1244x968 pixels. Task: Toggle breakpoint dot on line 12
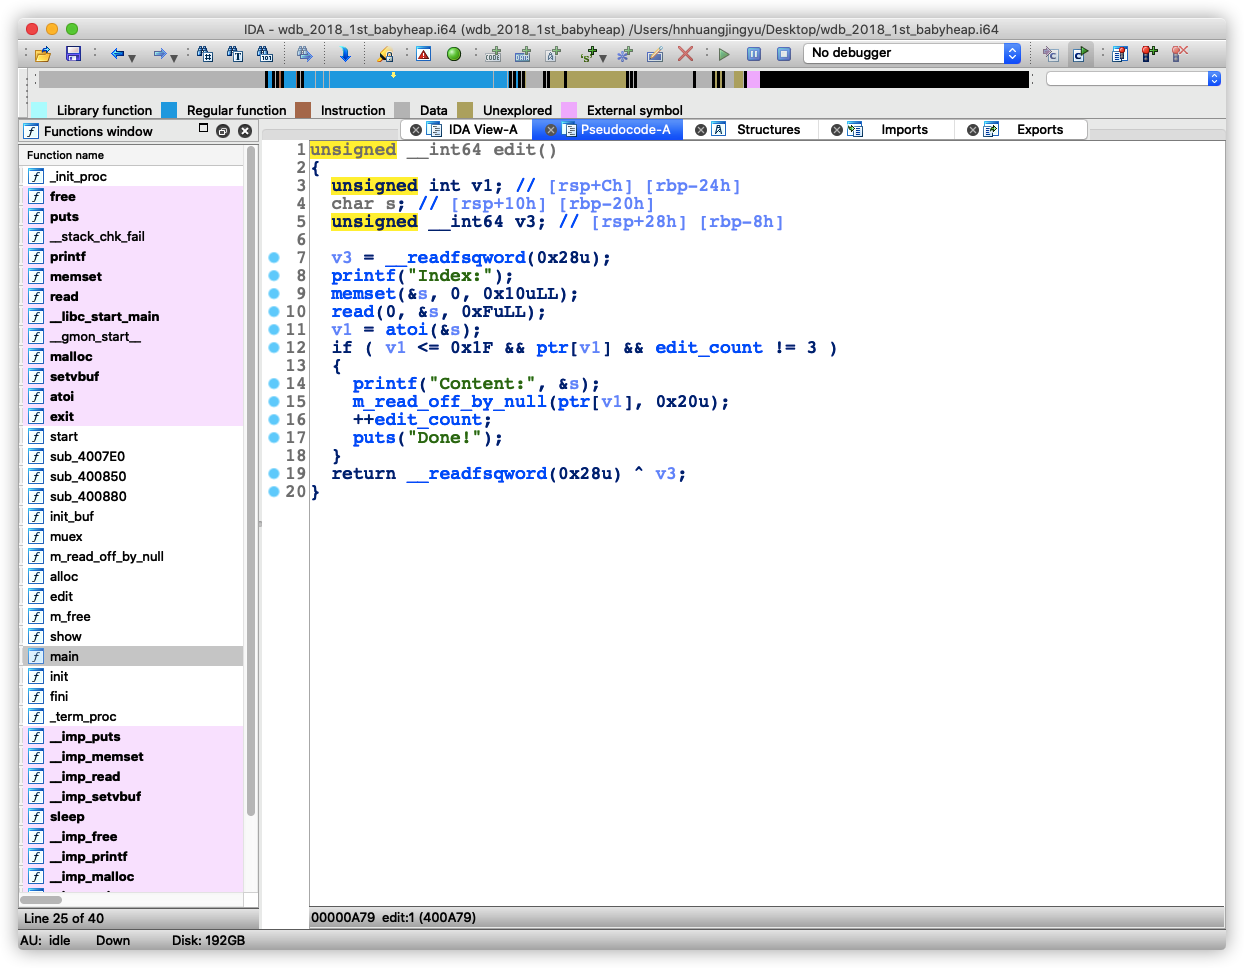[274, 348]
